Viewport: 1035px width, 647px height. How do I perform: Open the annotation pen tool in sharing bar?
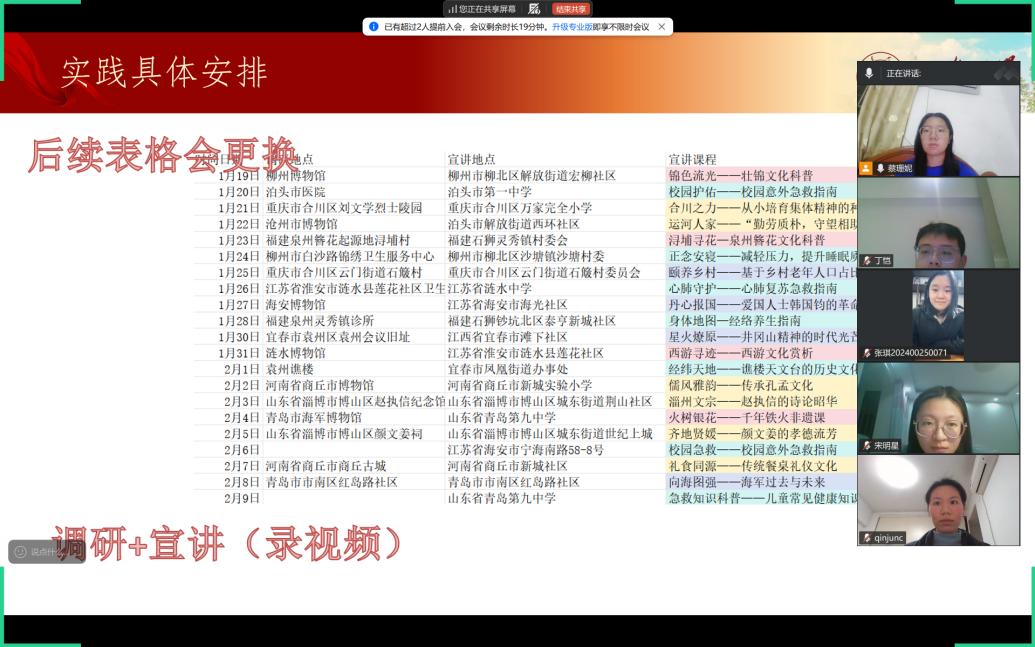pos(535,8)
